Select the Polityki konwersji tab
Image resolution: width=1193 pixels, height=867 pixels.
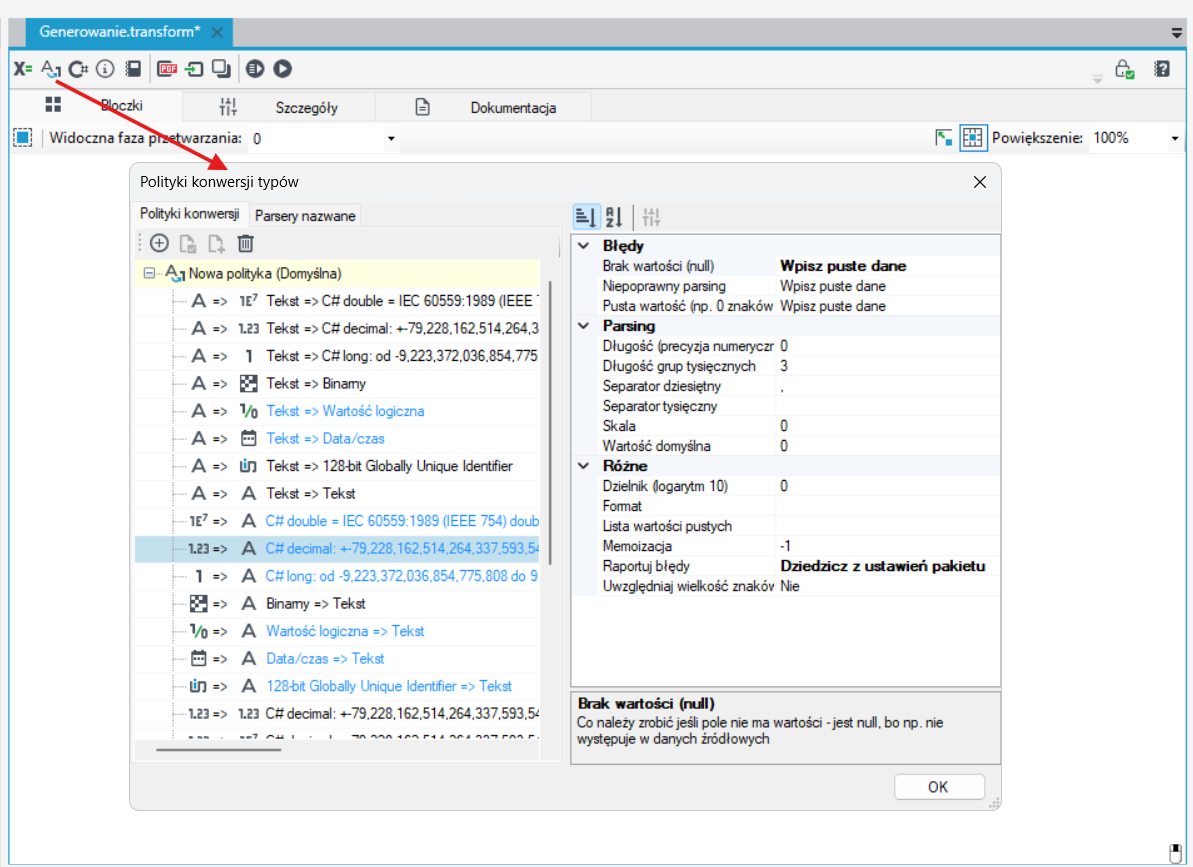coord(190,214)
